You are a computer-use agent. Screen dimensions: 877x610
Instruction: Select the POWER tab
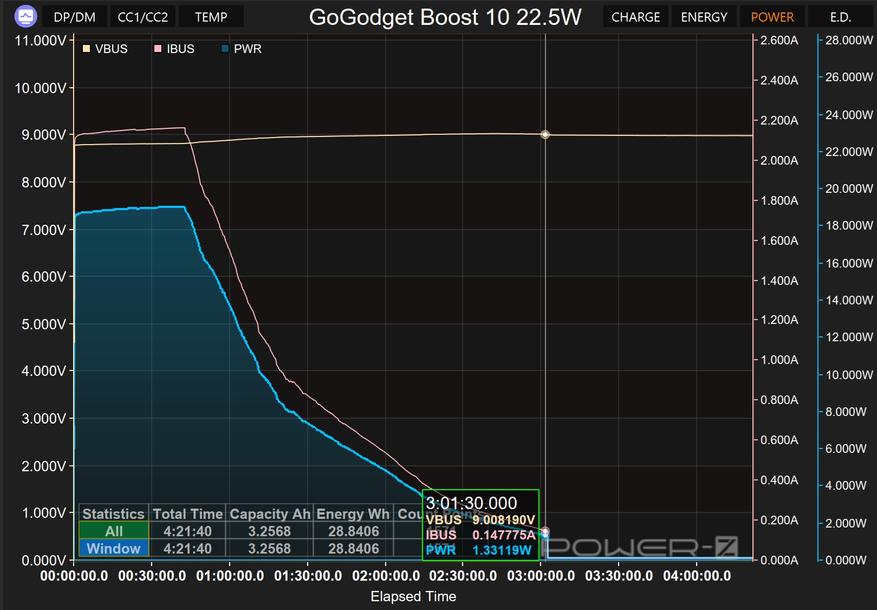(772, 17)
